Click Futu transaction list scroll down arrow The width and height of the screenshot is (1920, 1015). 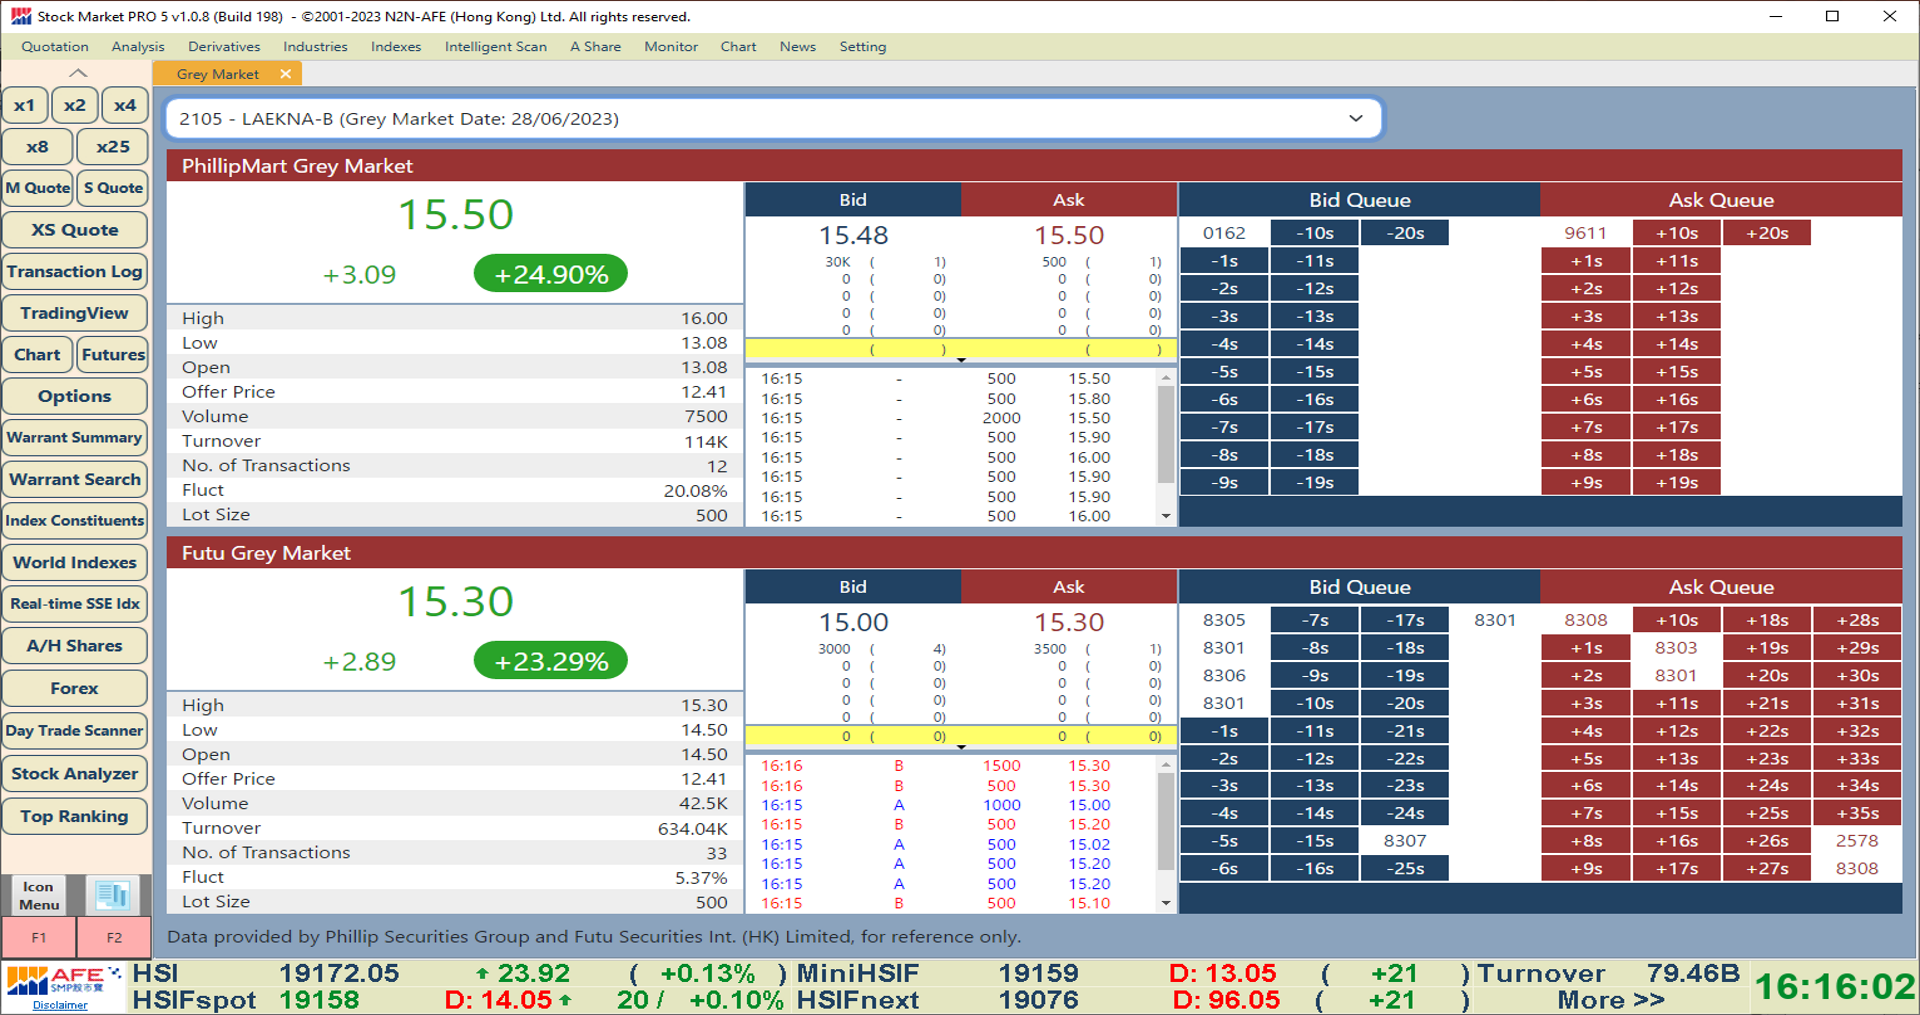1166,903
